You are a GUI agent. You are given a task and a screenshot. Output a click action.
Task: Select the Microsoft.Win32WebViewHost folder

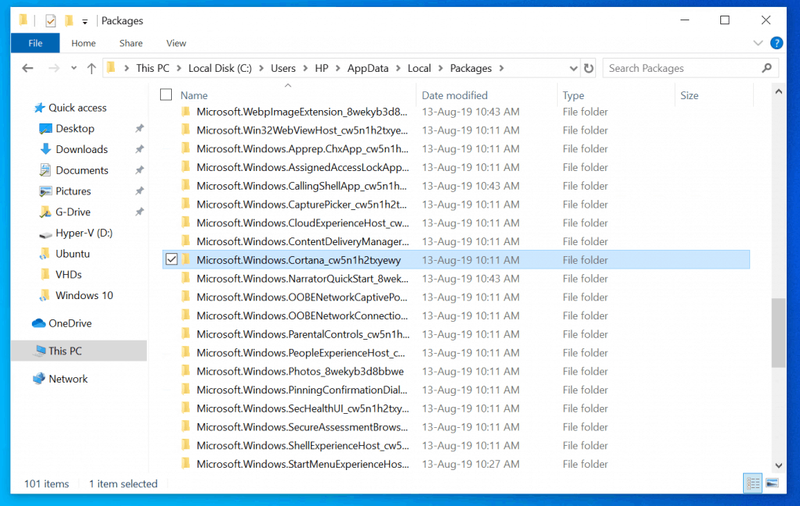tap(302, 130)
